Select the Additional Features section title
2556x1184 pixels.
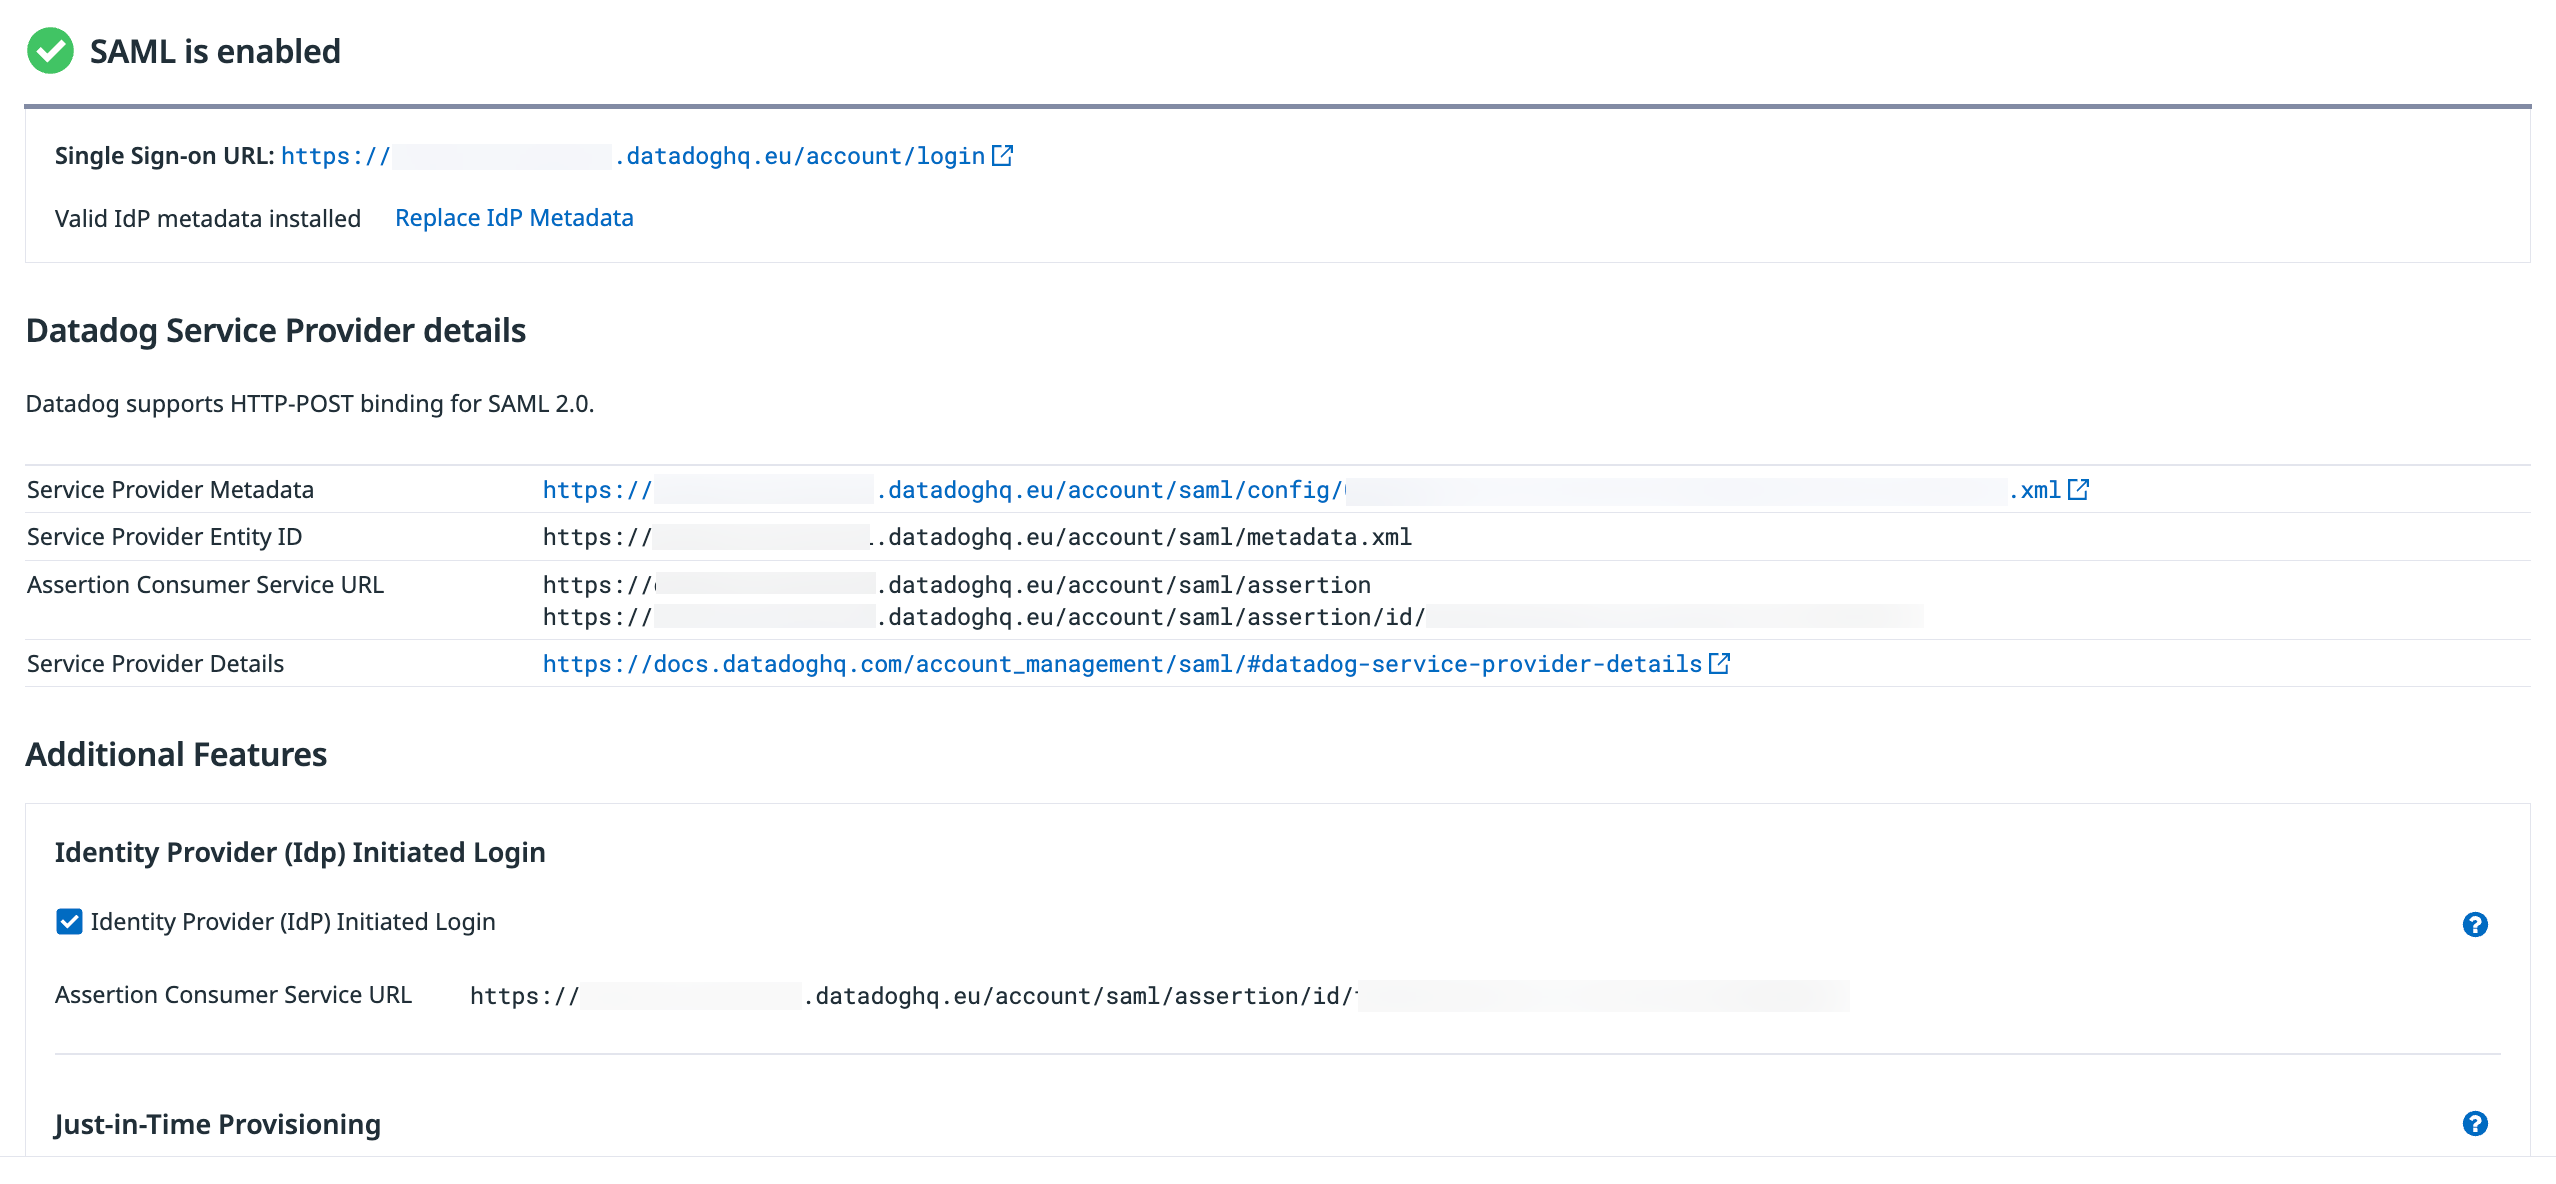coord(175,754)
